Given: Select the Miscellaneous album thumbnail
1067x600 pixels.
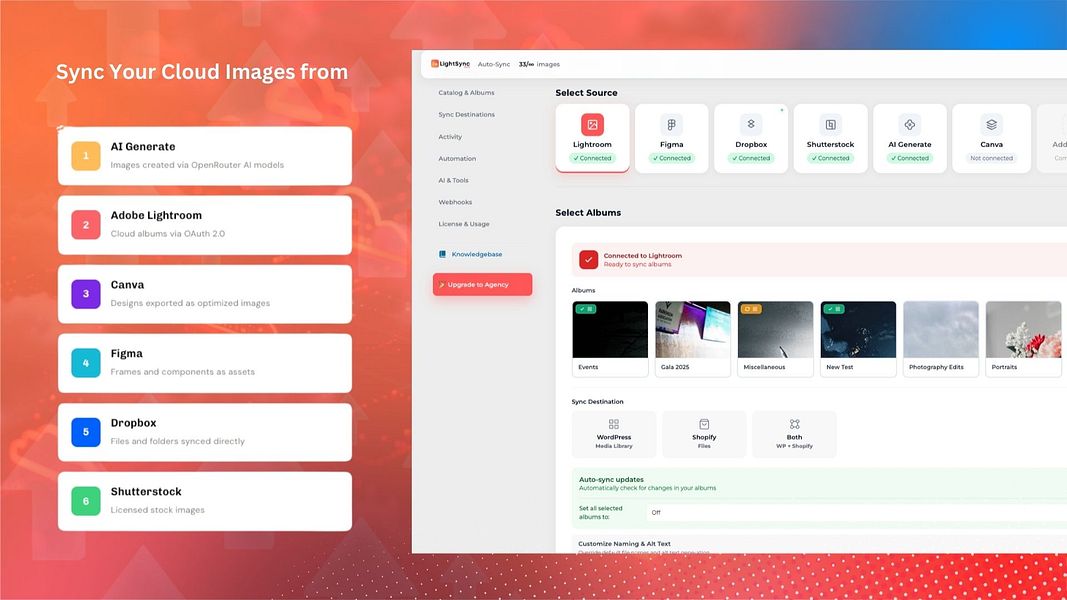Looking at the screenshot, I should click(775, 330).
